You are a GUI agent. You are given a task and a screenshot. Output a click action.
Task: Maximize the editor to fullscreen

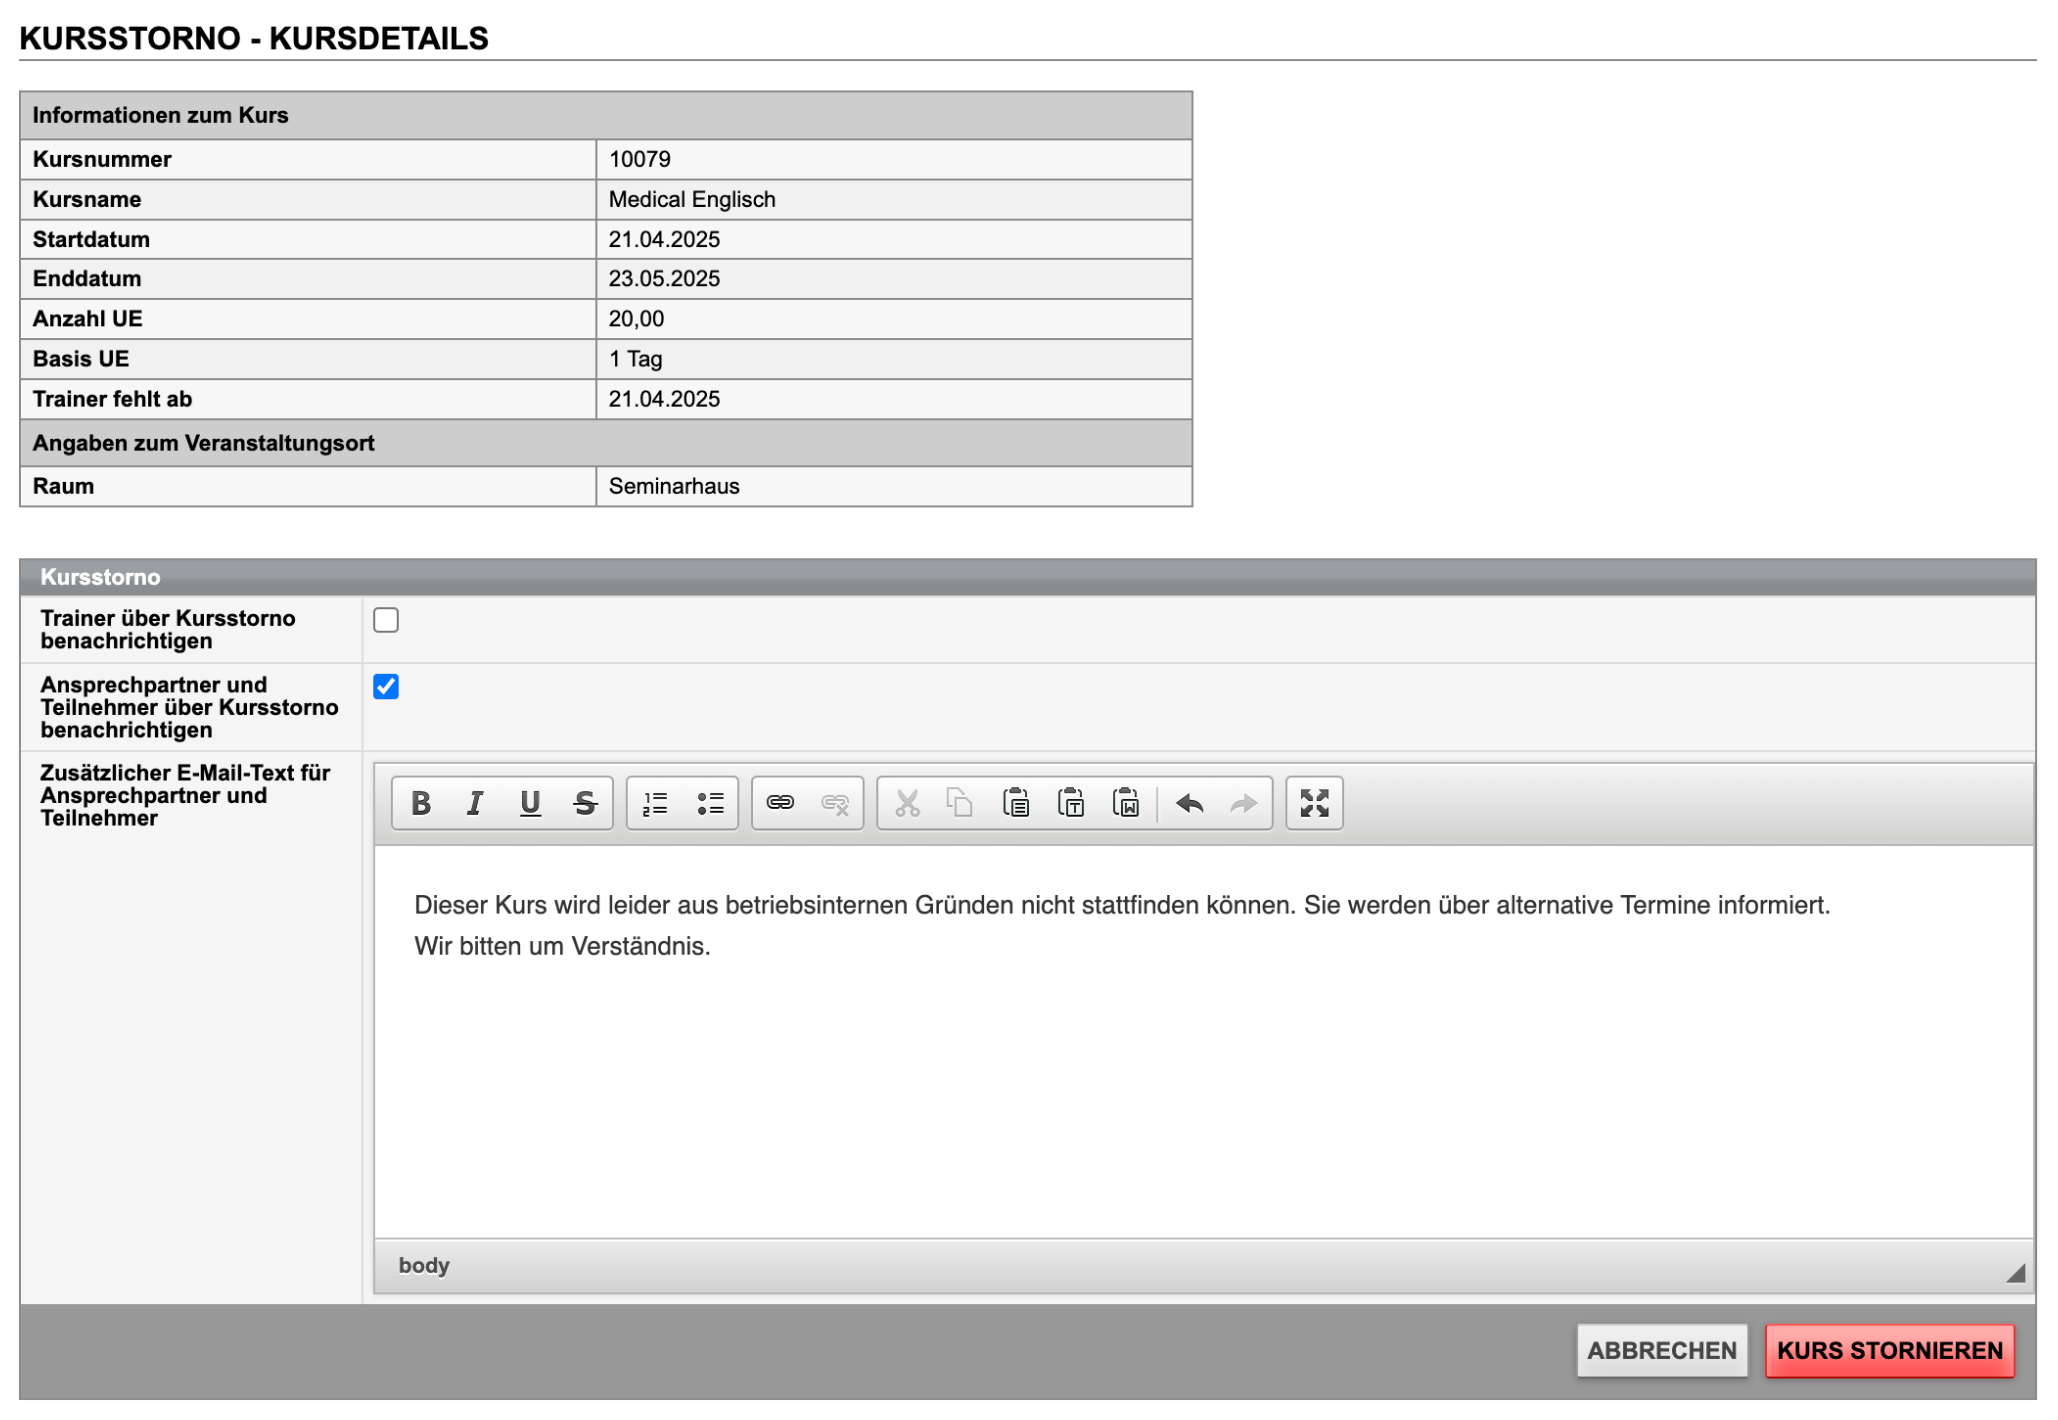[x=1314, y=803]
